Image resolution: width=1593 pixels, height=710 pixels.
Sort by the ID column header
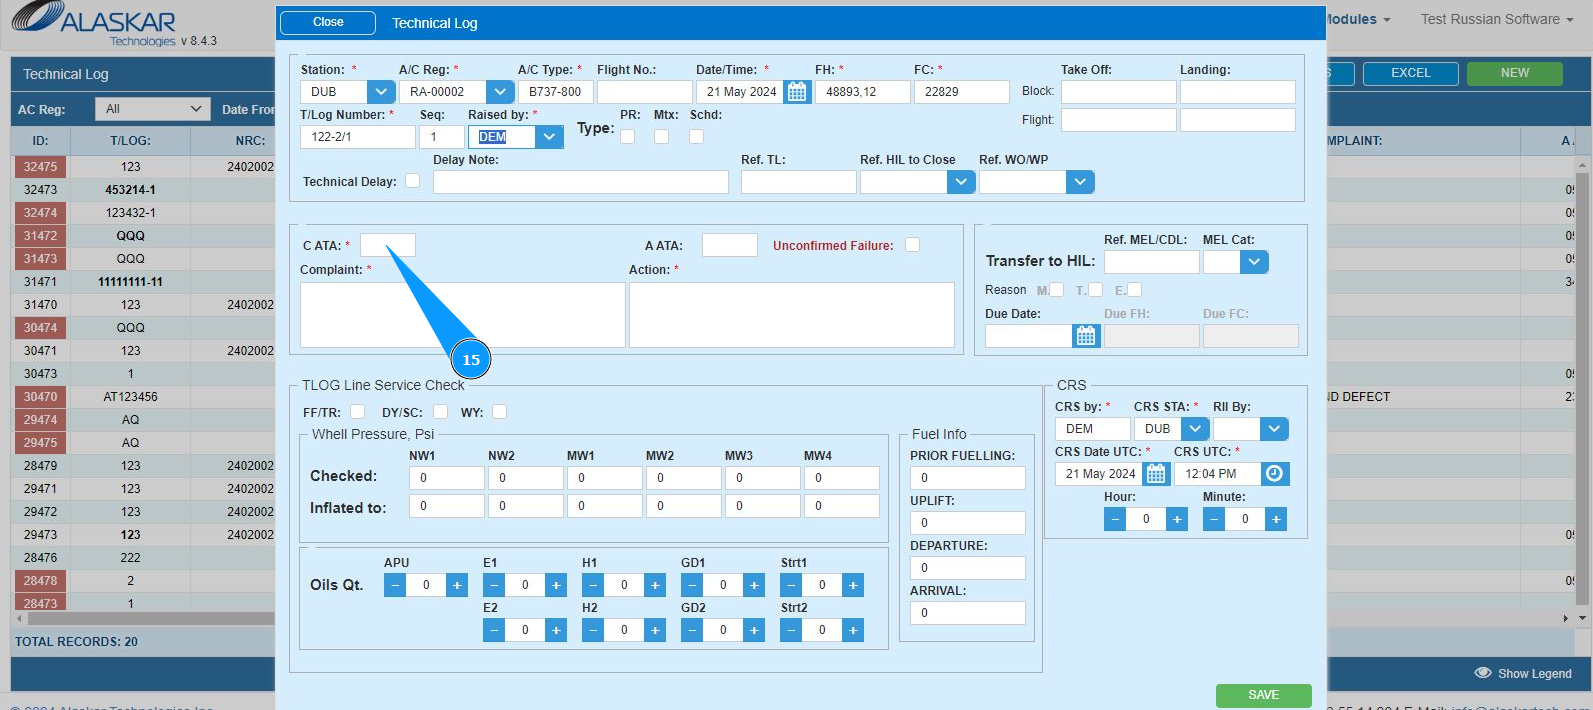coord(40,141)
